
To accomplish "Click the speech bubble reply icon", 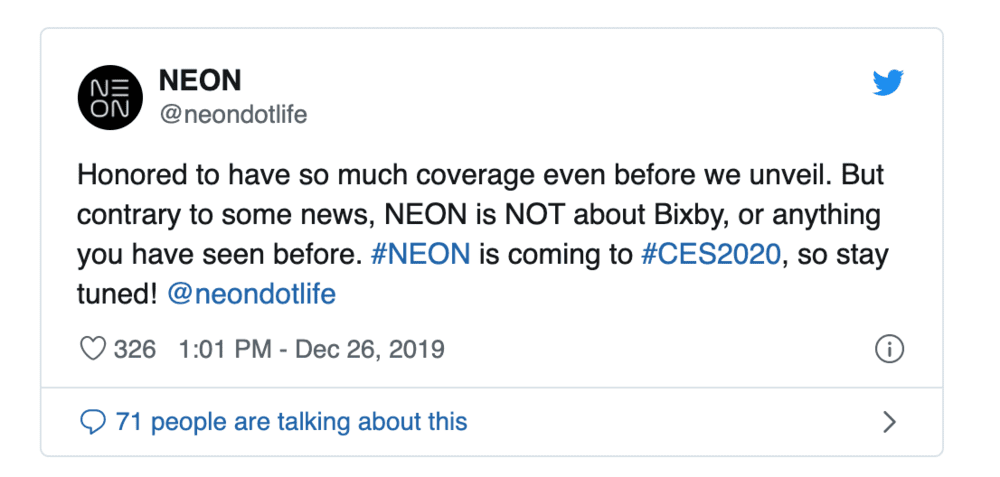I will click(93, 422).
